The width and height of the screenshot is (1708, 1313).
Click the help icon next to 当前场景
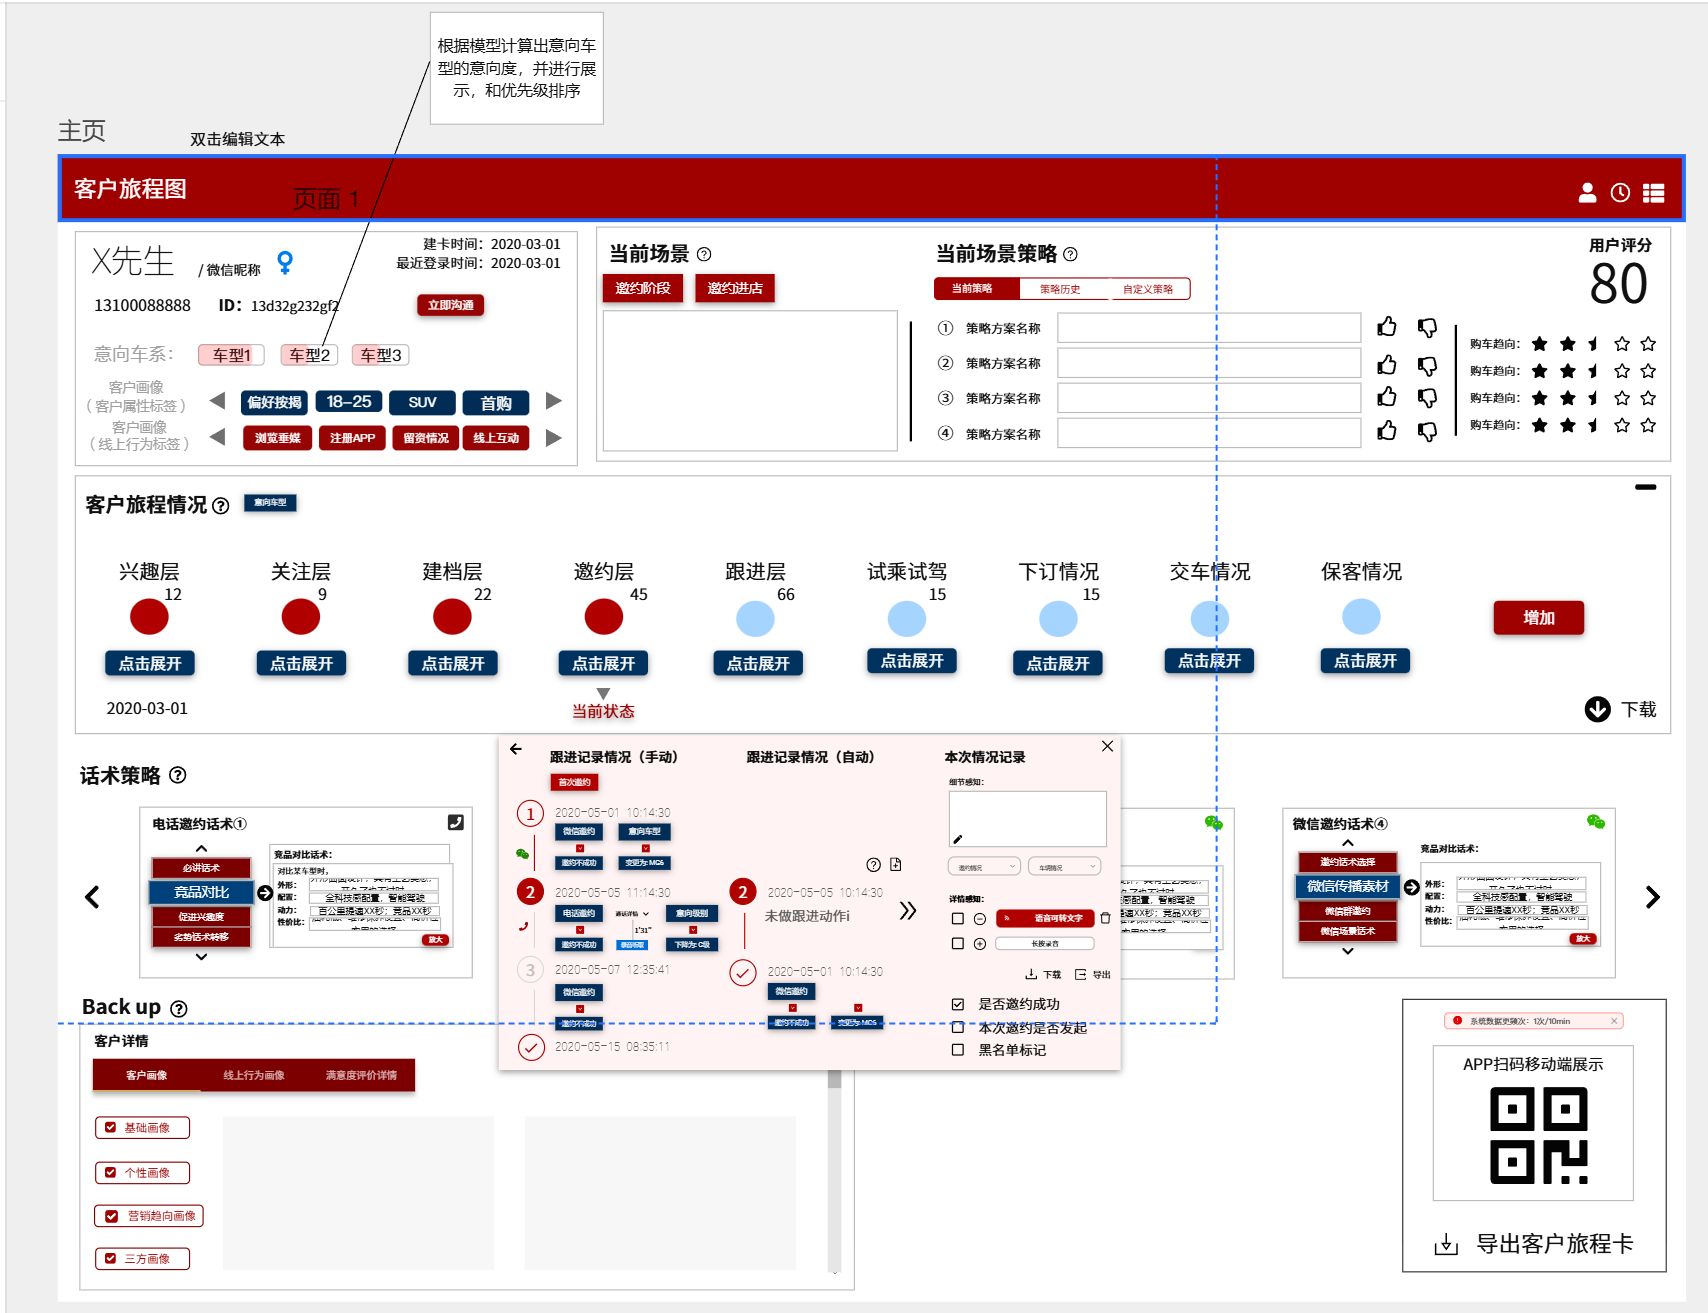coord(704,254)
